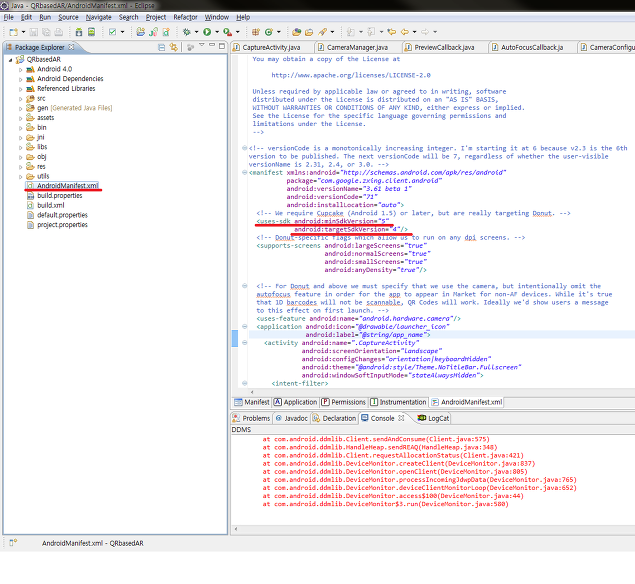Click the Debug bug icon
Image resolution: width=635 pixels, height=584 pixels.
coord(187,32)
